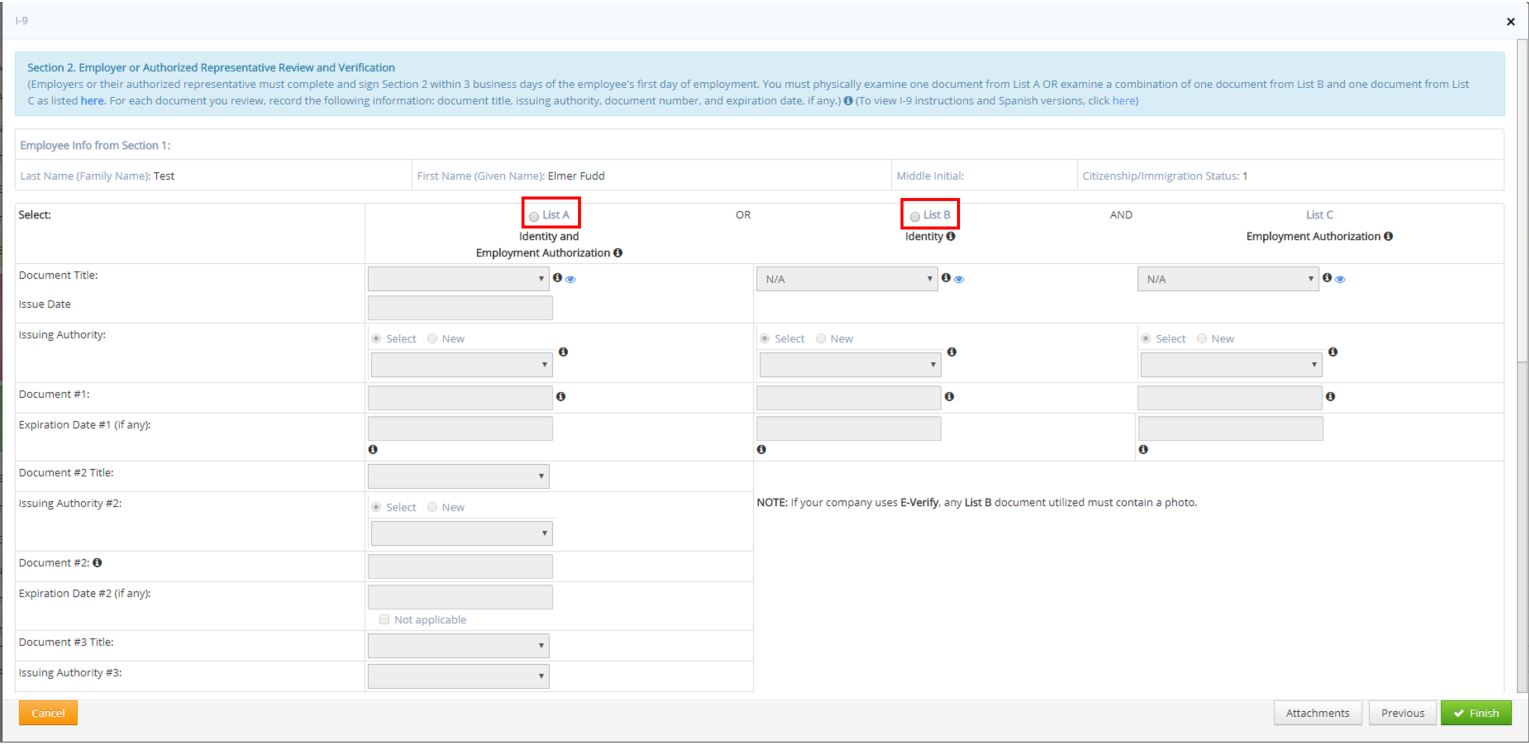Click info icon under List A Expiration Date #1
Screen dimensions: 1529x744
[372, 449]
